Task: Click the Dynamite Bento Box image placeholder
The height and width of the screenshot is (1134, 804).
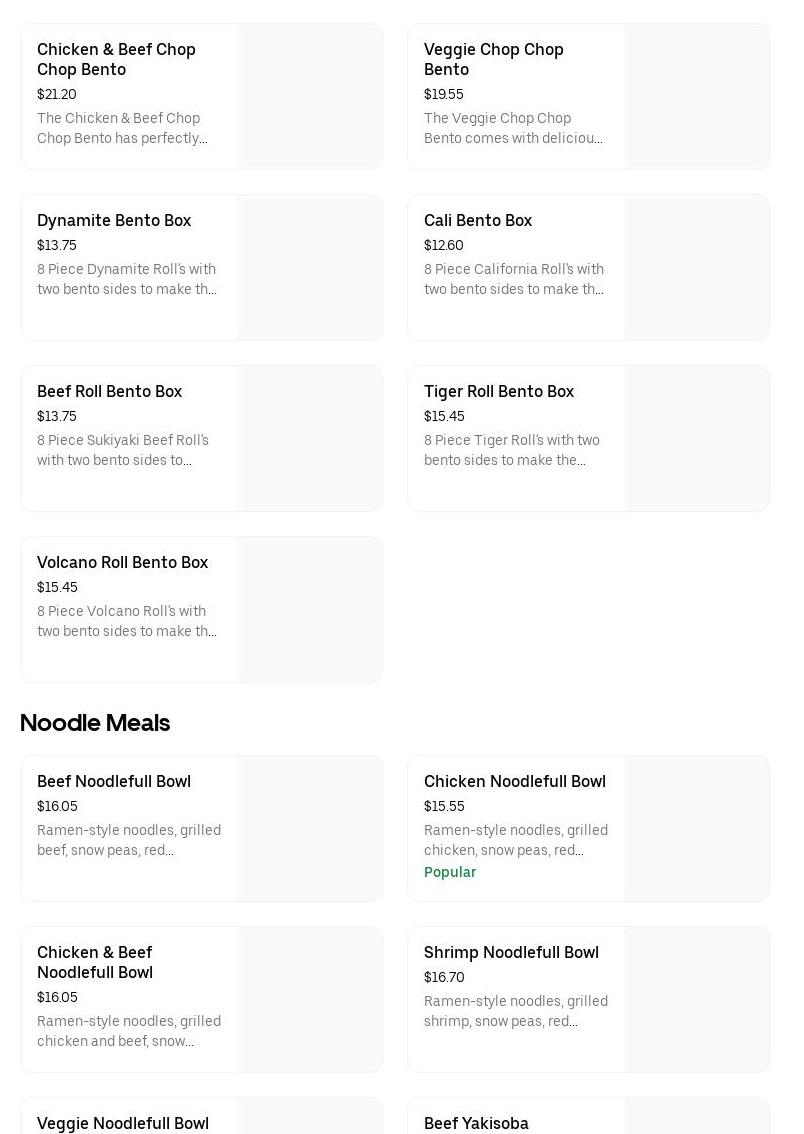Action: 309,268
